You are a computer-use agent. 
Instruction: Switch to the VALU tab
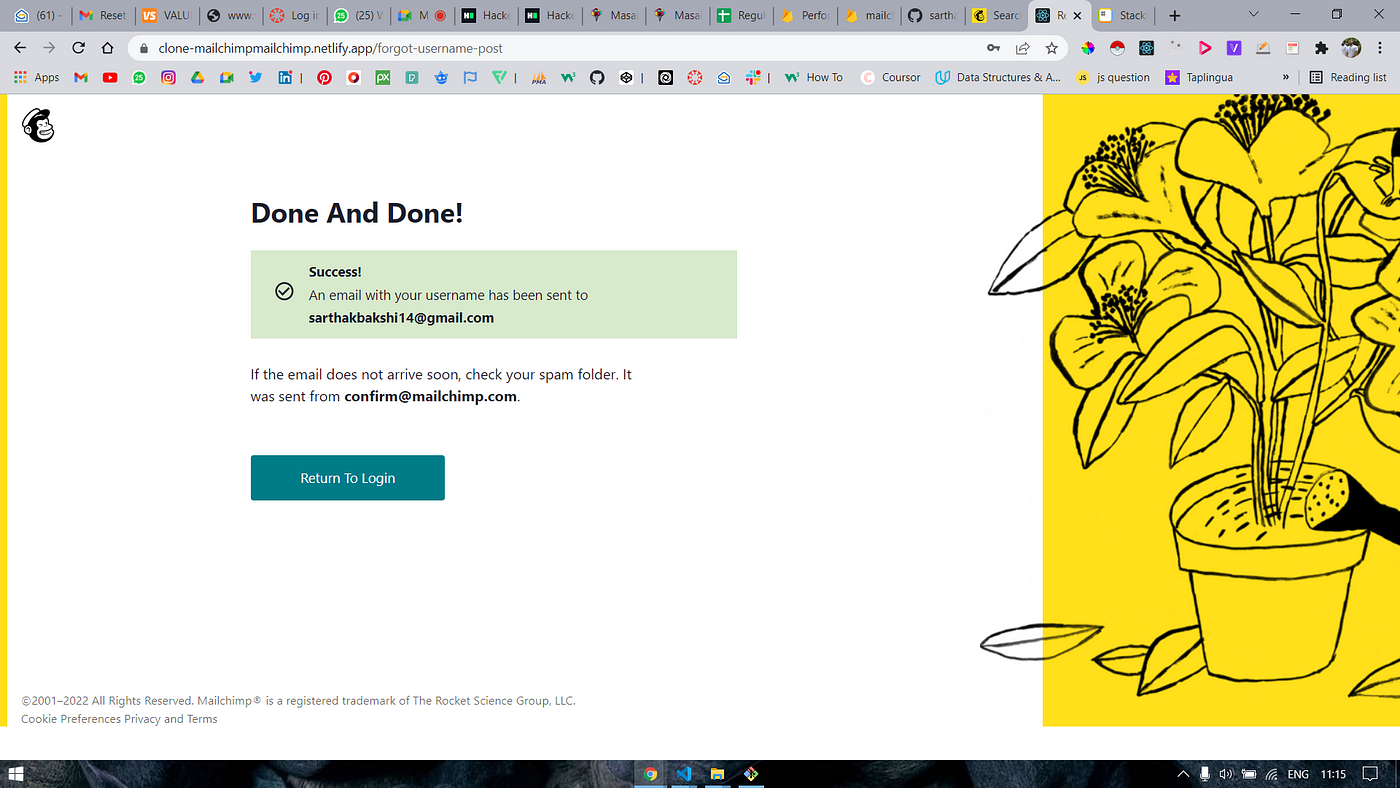click(x=166, y=15)
